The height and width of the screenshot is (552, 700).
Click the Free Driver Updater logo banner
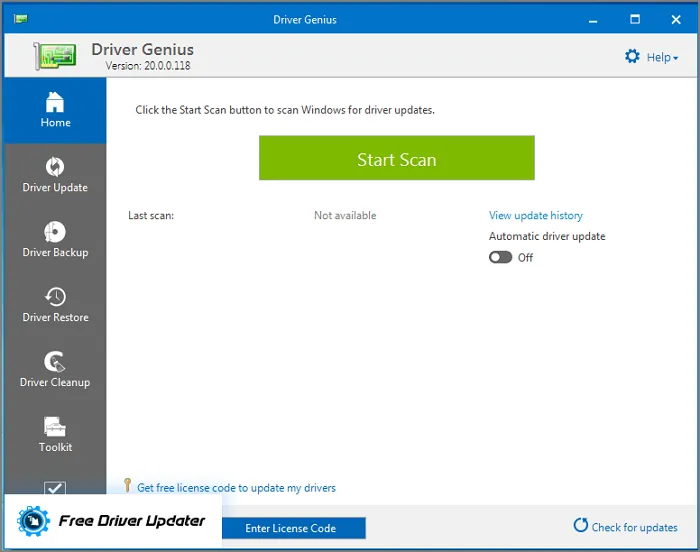pos(112,521)
